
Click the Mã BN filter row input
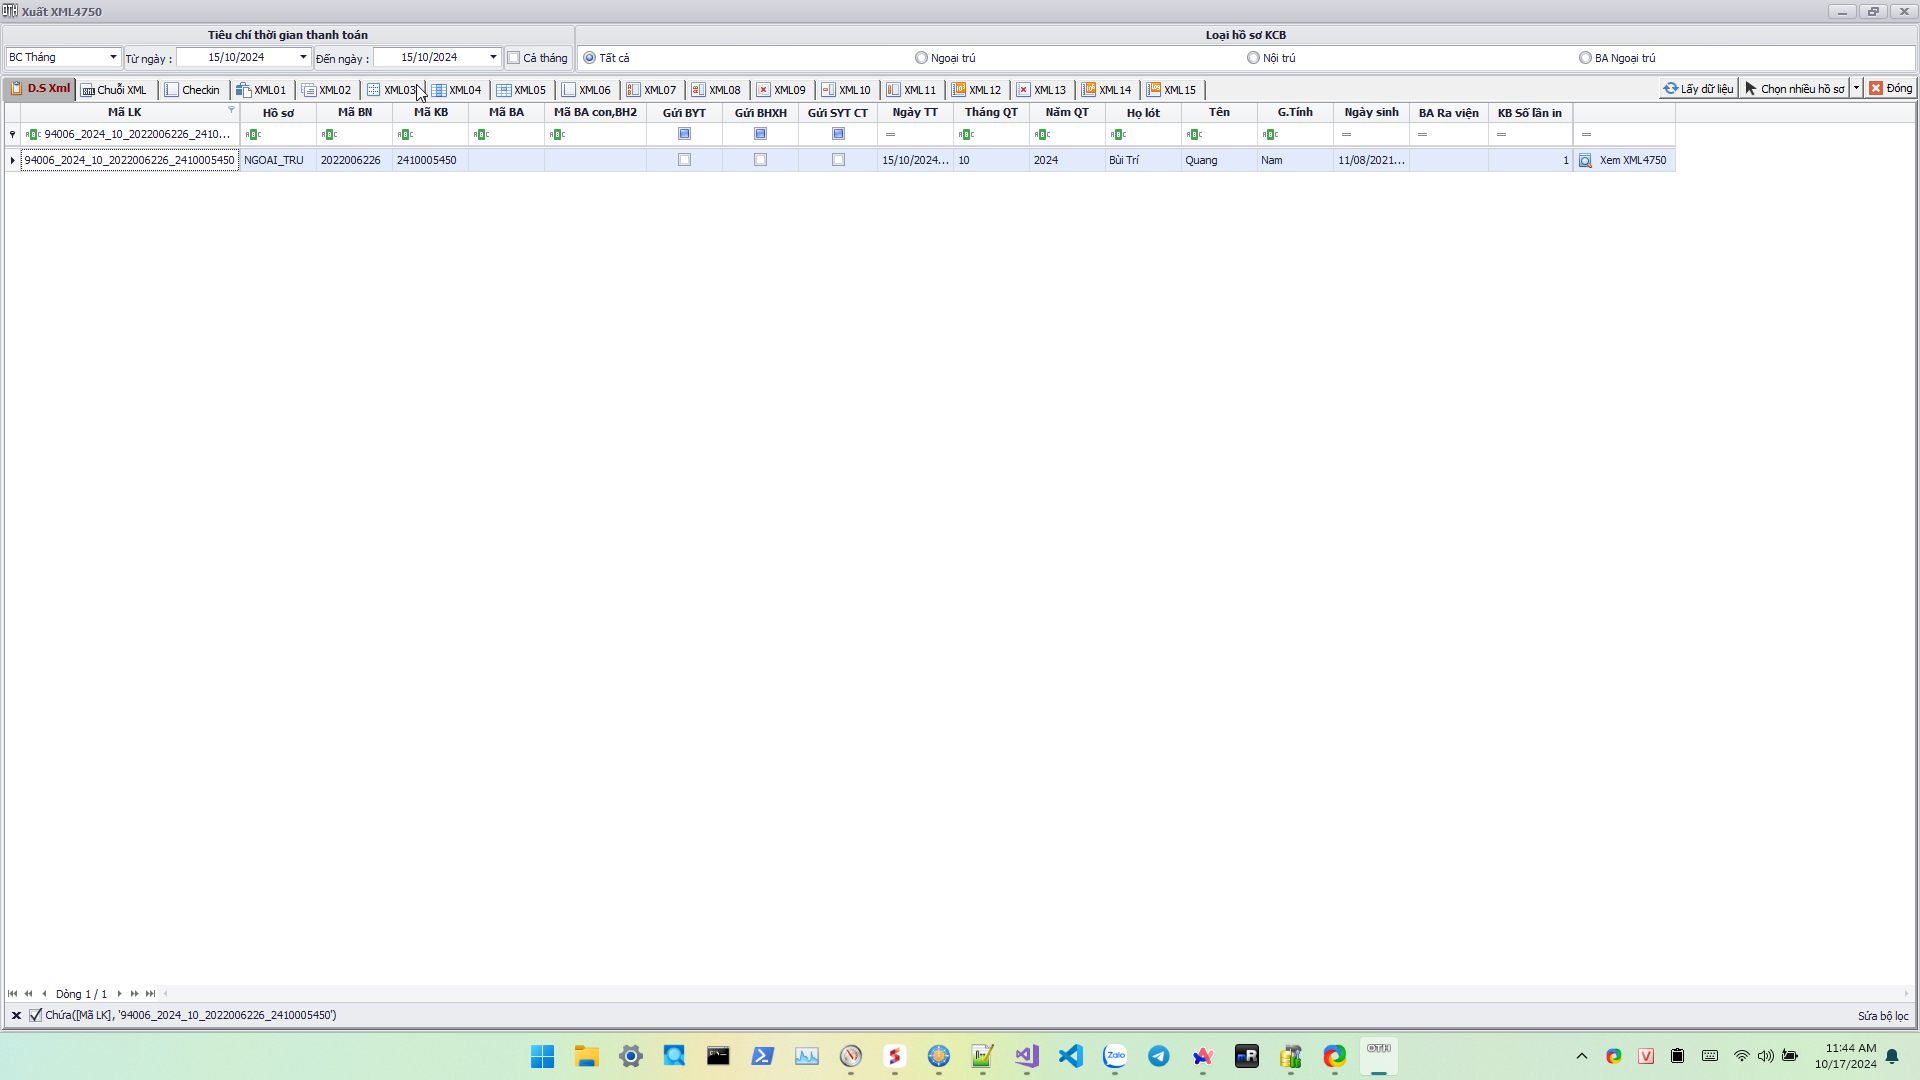point(360,135)
